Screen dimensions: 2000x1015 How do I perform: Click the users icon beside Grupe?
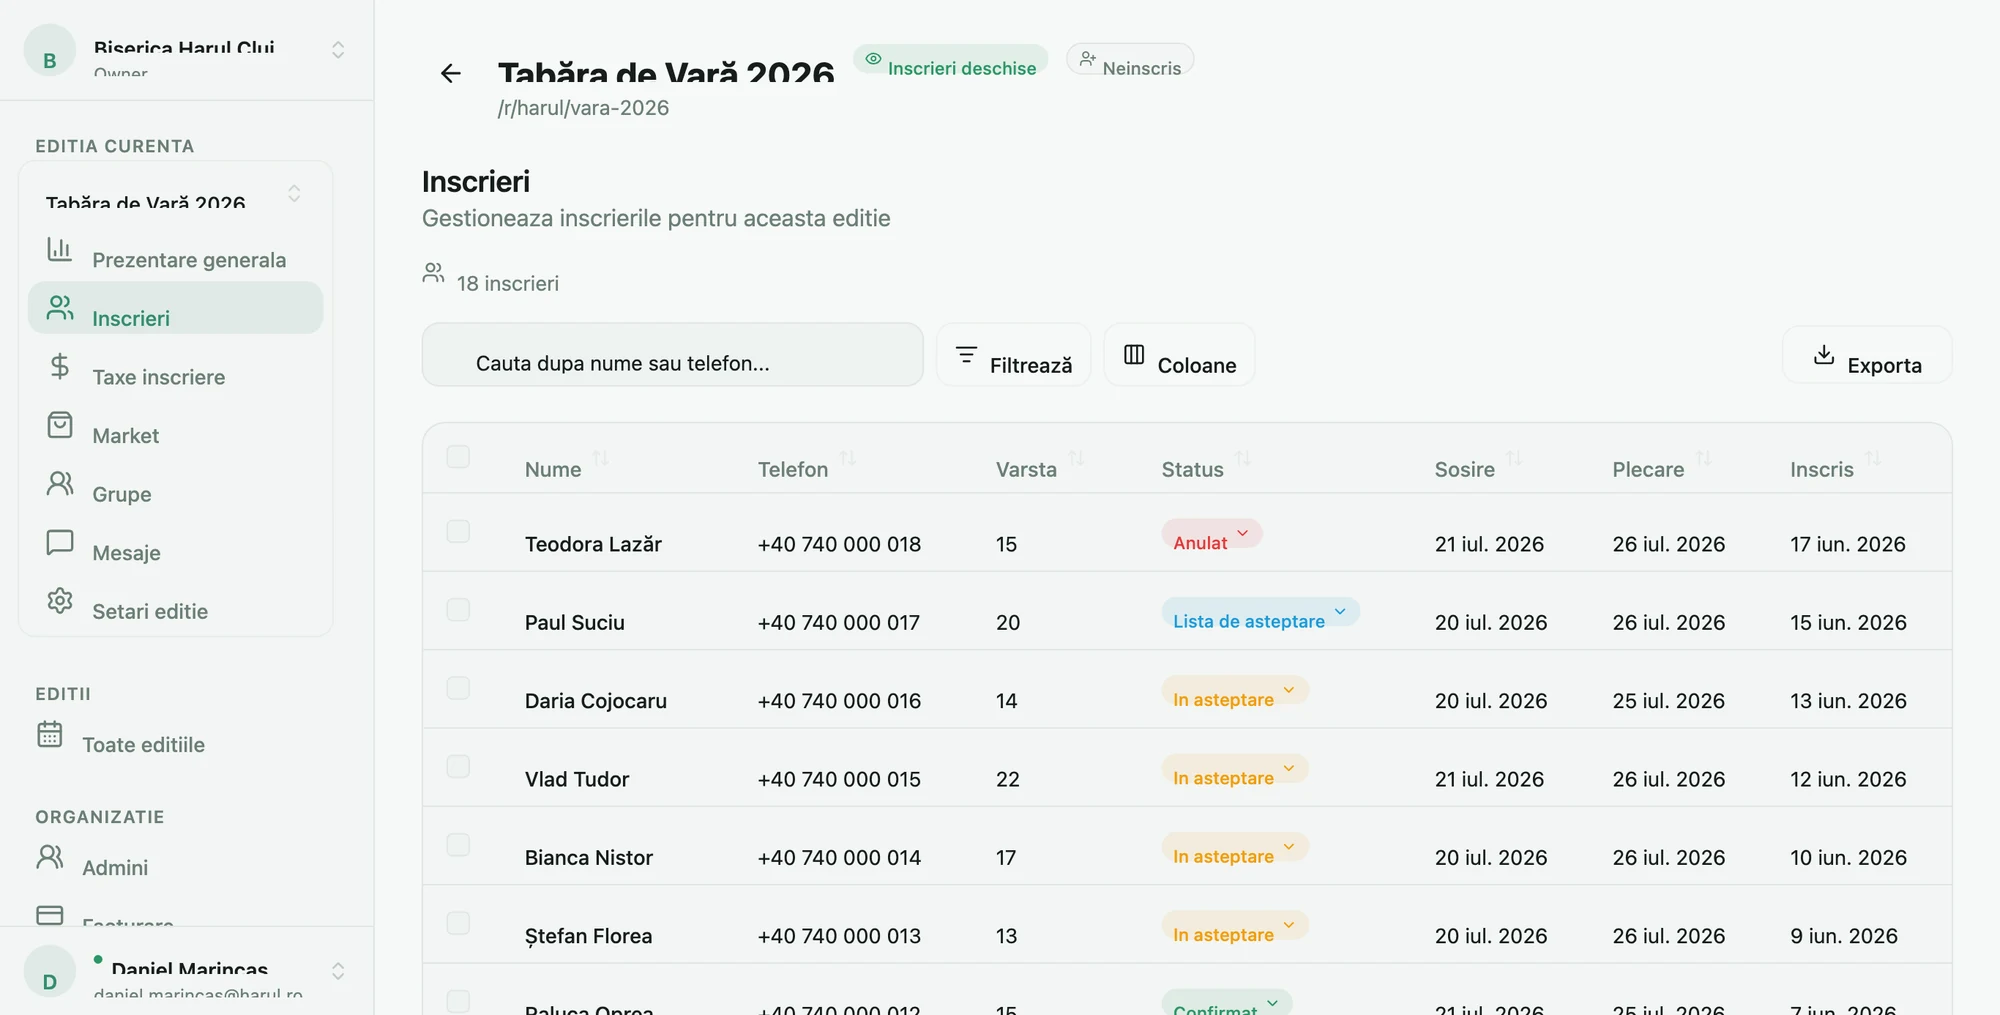coord(60,484)
